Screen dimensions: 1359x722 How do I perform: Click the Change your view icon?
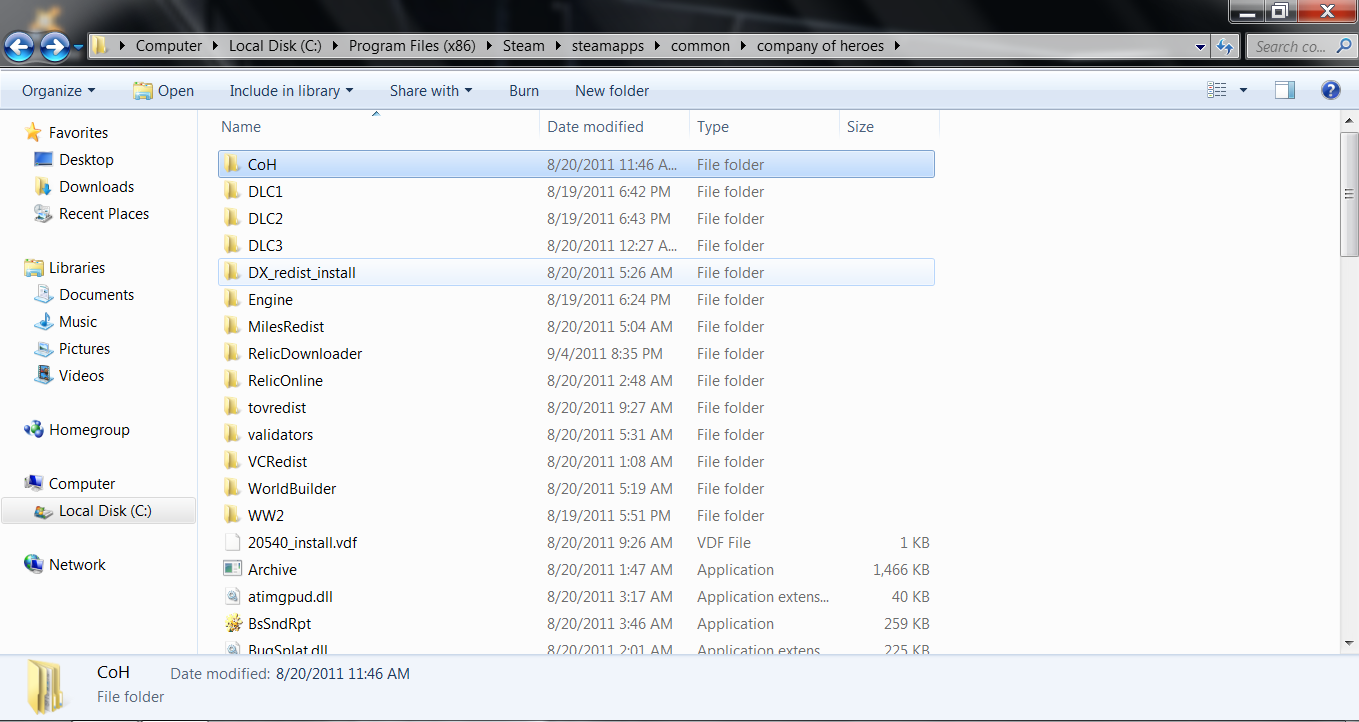1216,90
